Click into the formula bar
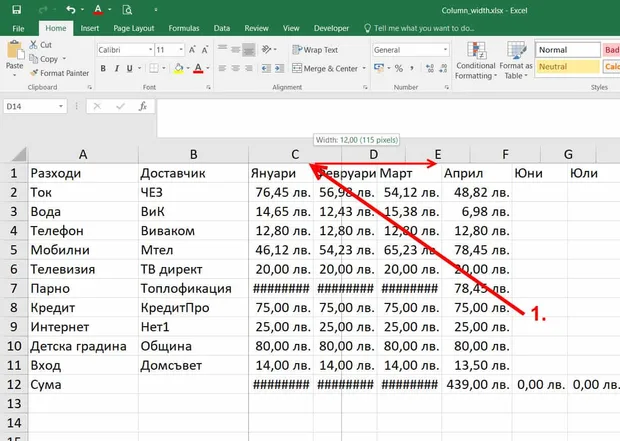Screen dimensions: 620x441 coord(388,118)
